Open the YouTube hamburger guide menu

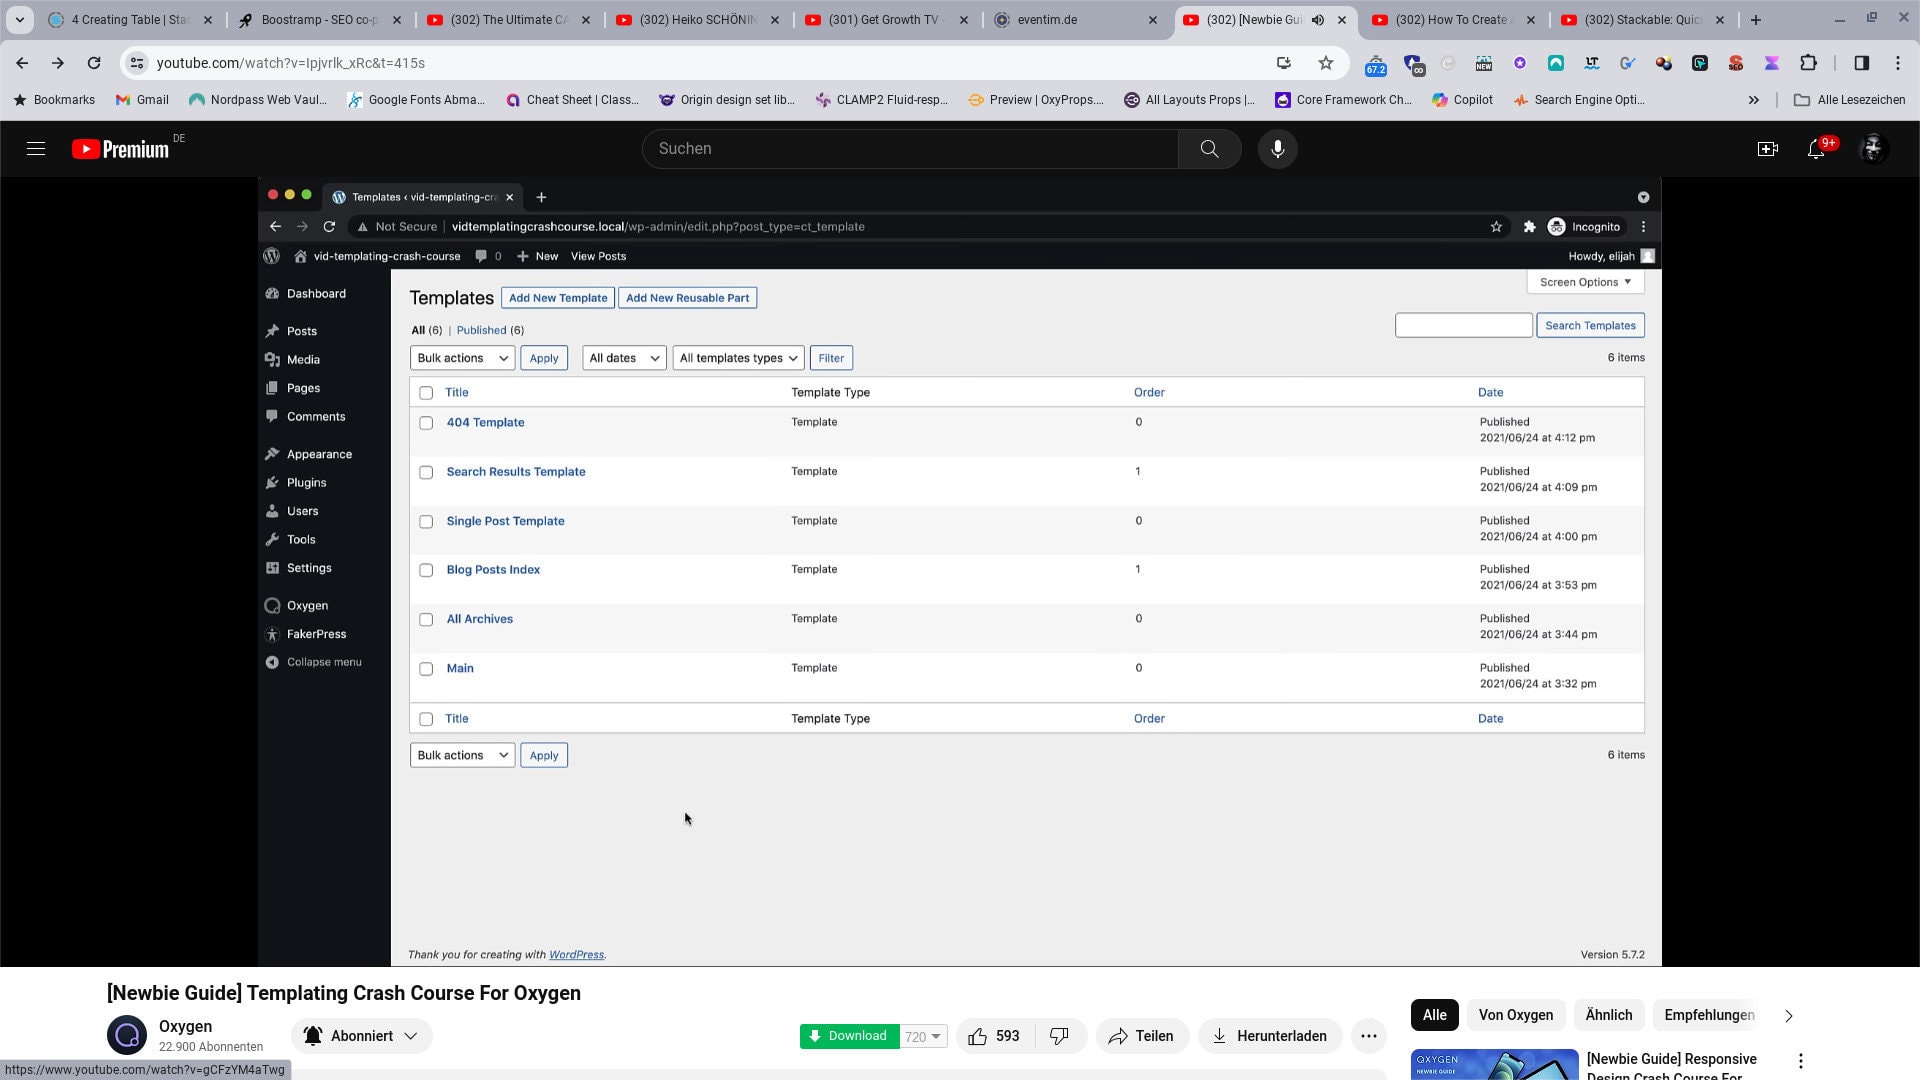point(36,149)
